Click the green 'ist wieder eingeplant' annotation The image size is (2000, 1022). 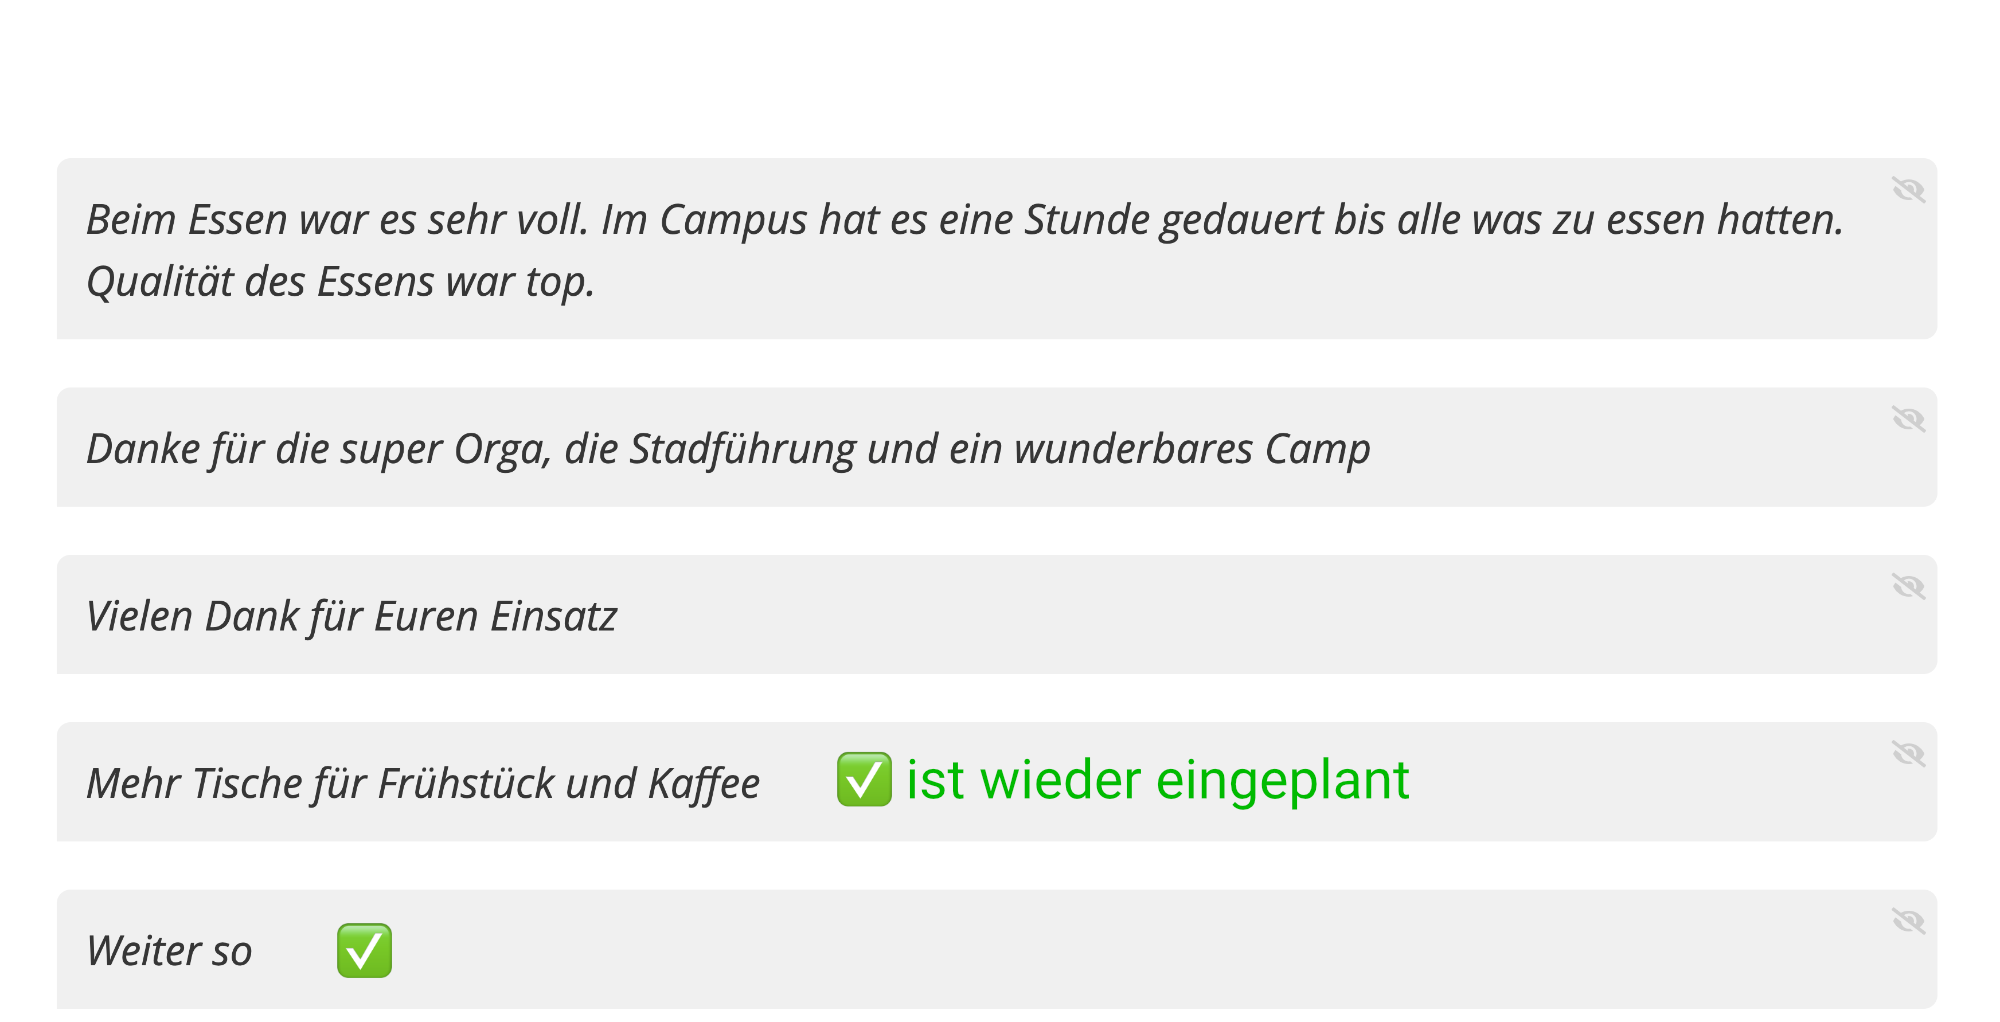1157,780
